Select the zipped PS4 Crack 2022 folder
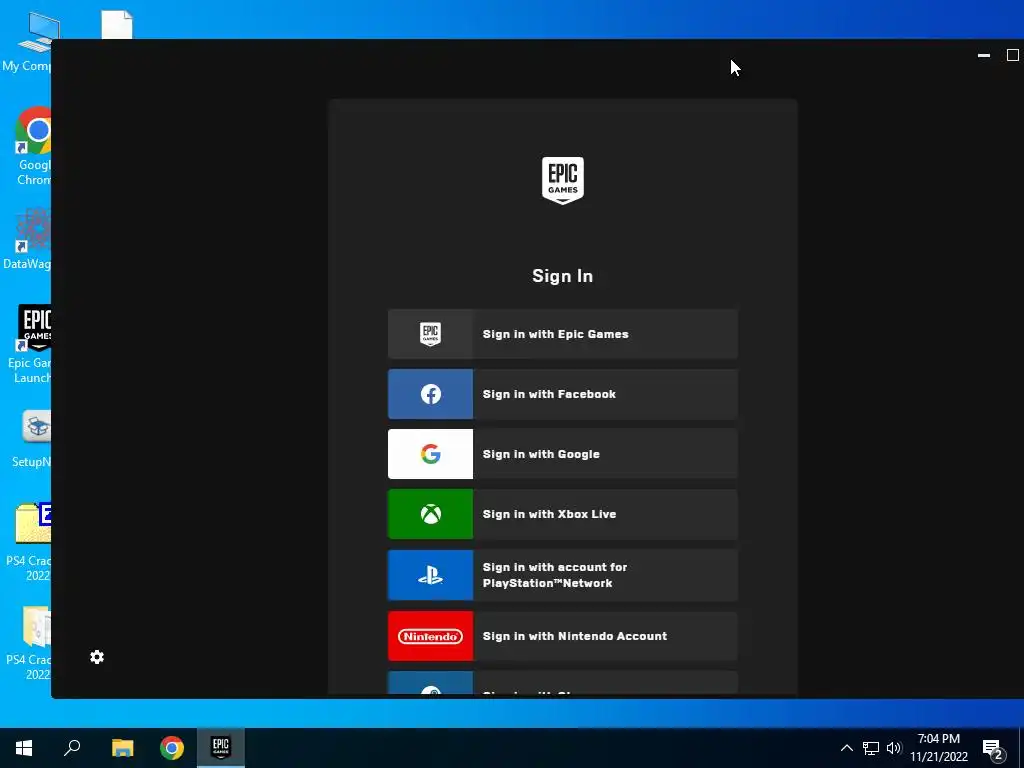The image size is (1024, 768). (29, 542)
